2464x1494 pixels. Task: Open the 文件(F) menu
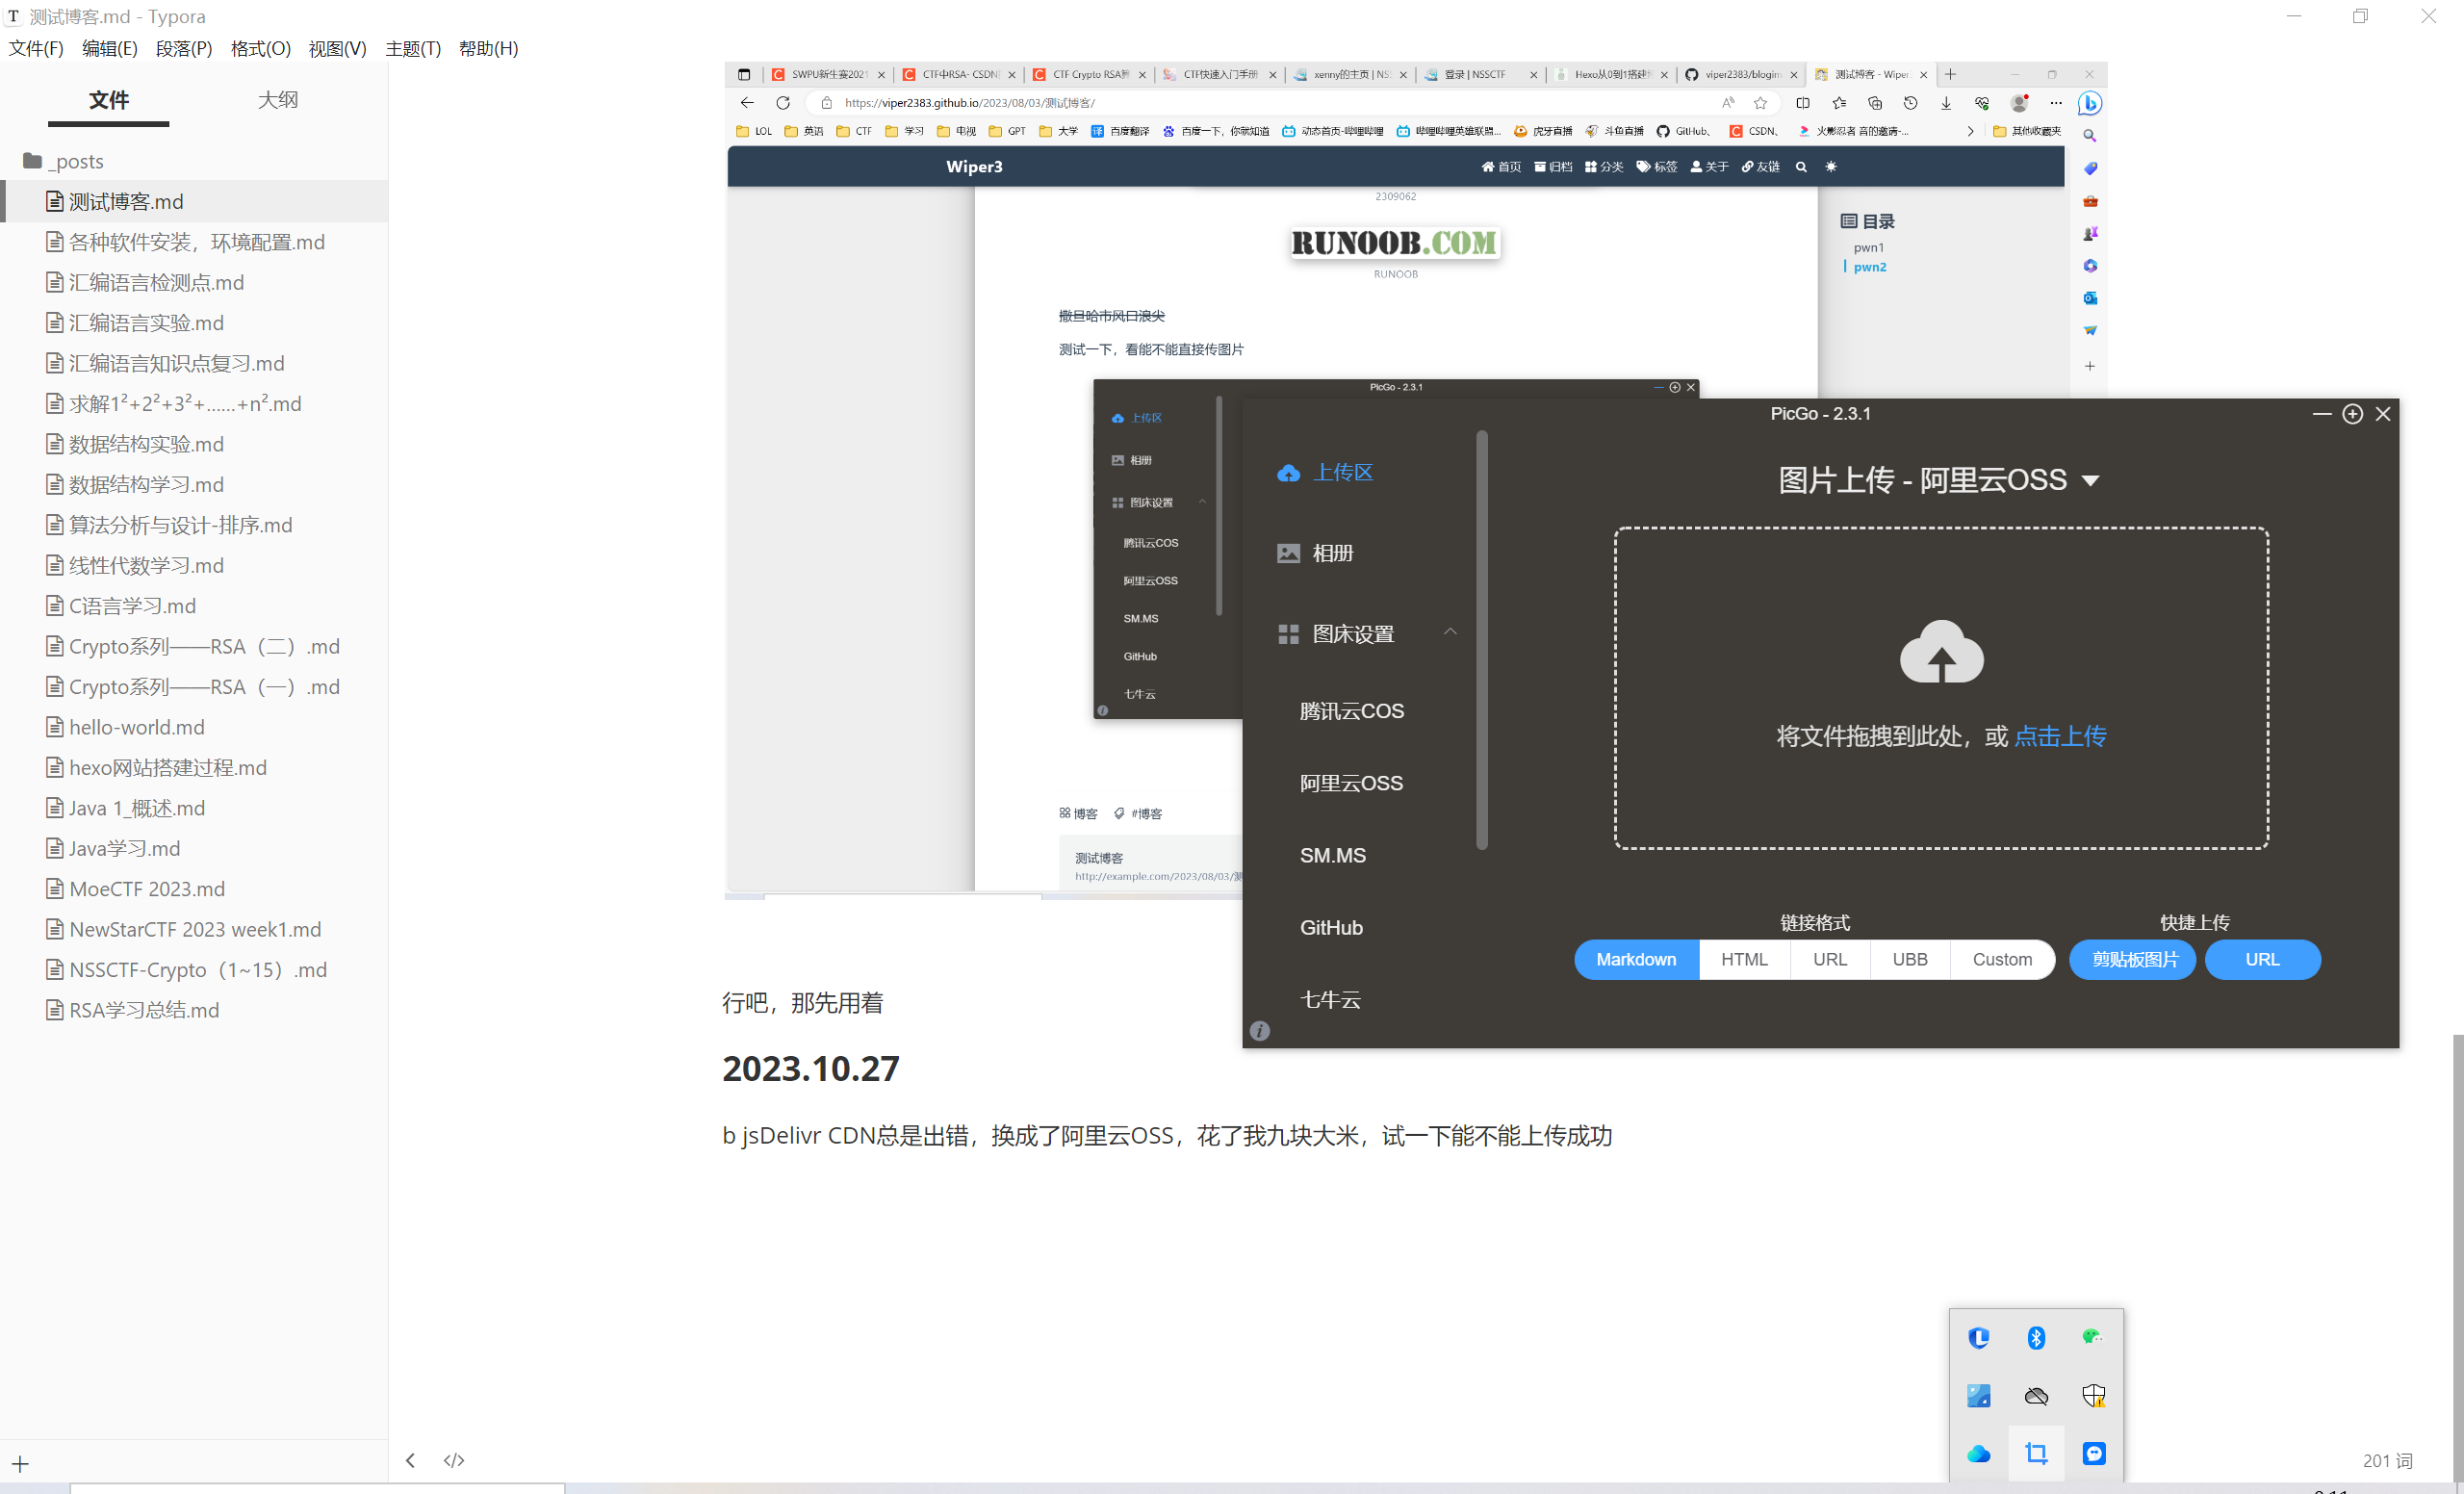click(36, 48)
